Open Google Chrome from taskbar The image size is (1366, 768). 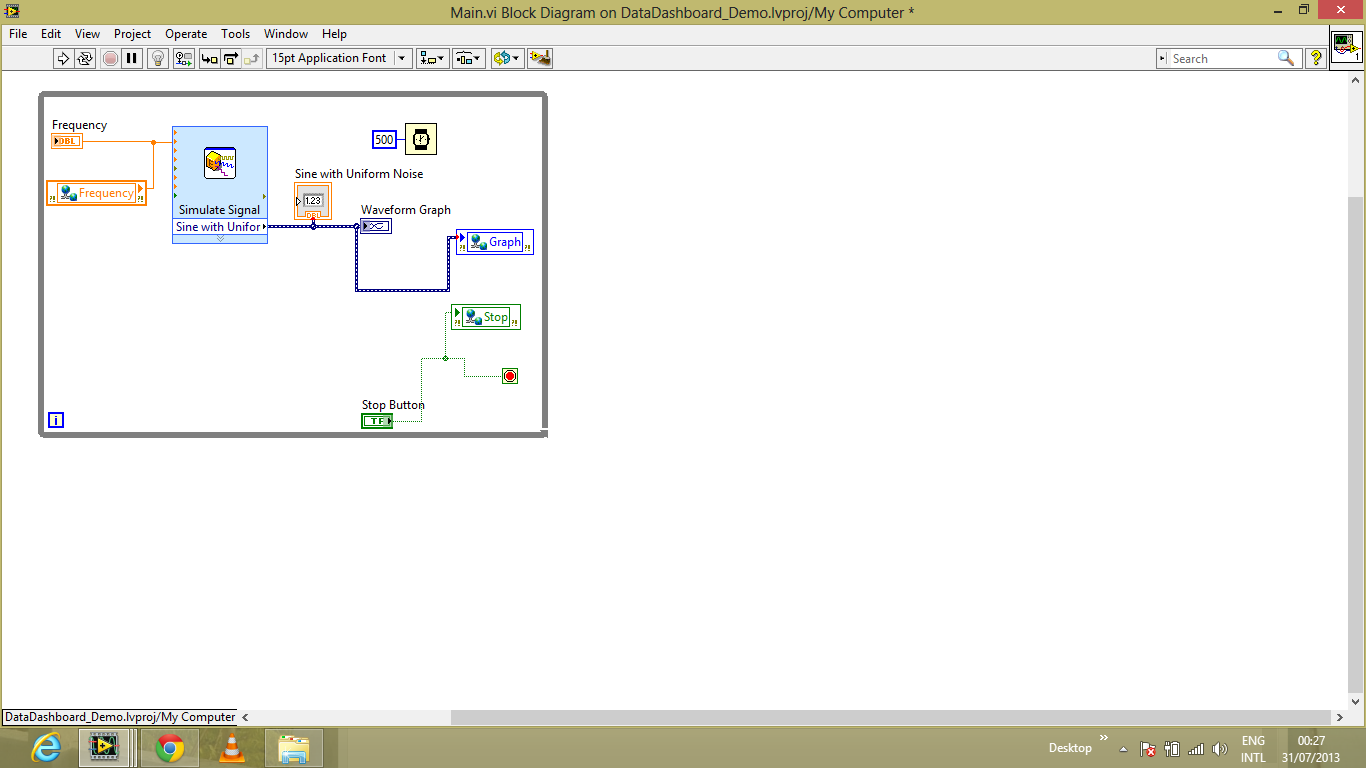click(169, 747)
